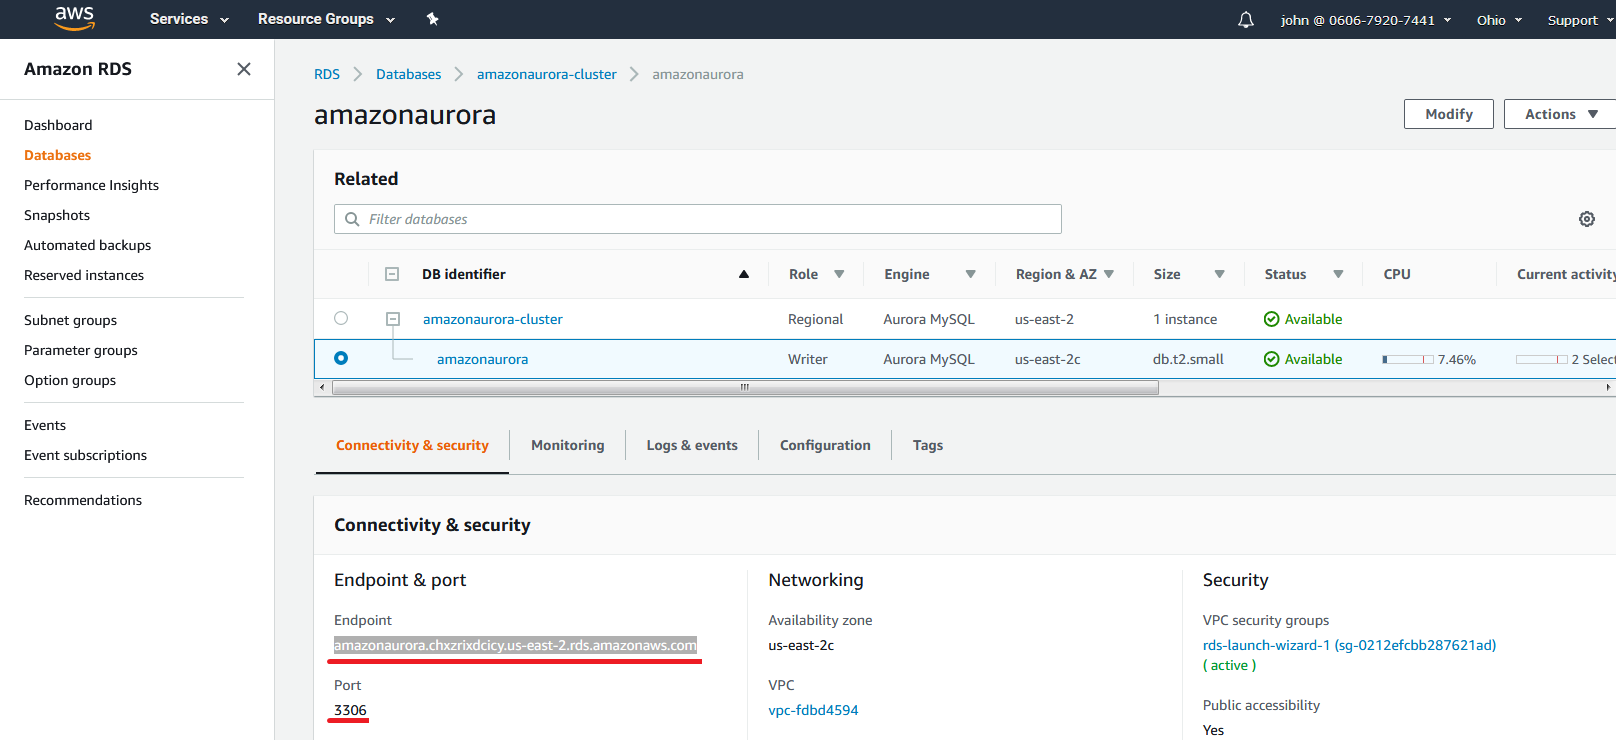Sort by DB identifier column arrow
Viewport: 1616px width, 740px height.
pos(744,274)
